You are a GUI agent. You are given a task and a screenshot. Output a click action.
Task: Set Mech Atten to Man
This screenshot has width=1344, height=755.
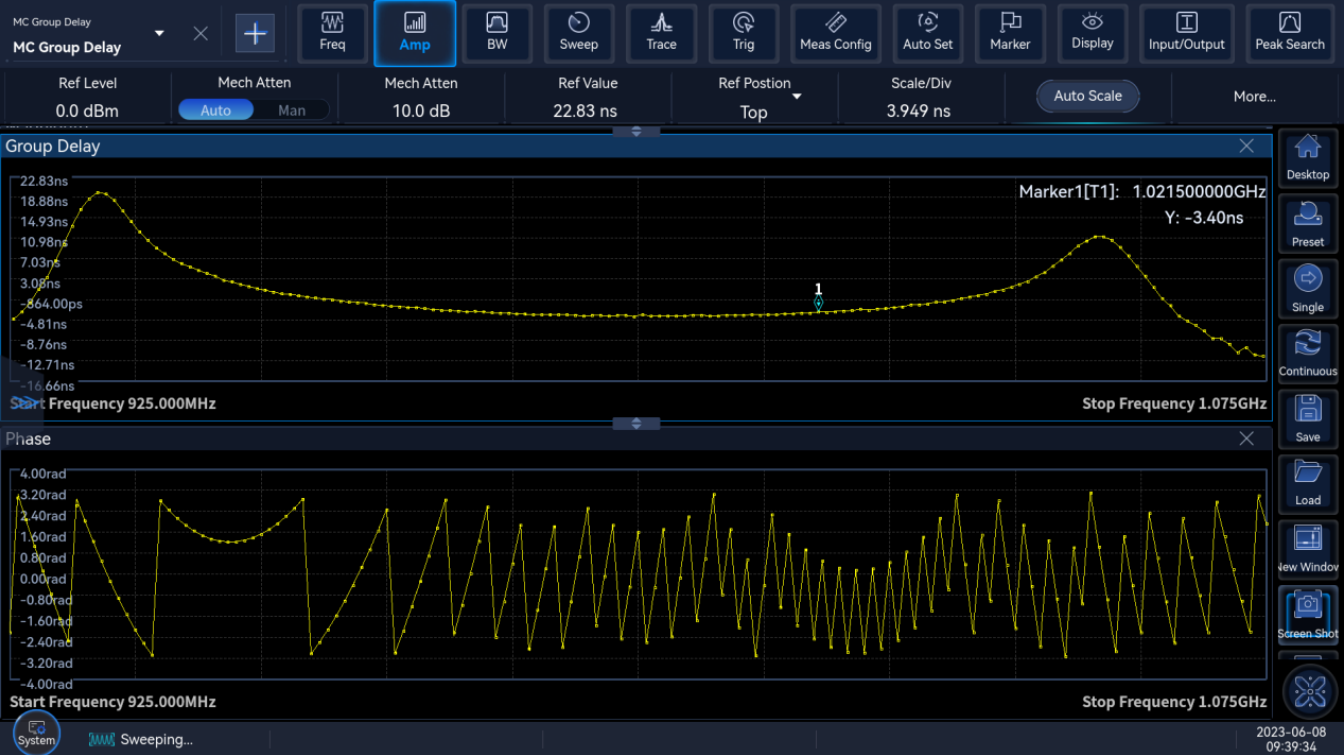pos(292,110)
